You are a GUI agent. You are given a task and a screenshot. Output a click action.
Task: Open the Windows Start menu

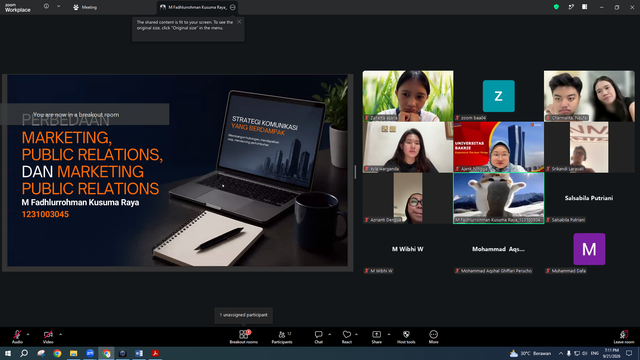pos(7,353)
